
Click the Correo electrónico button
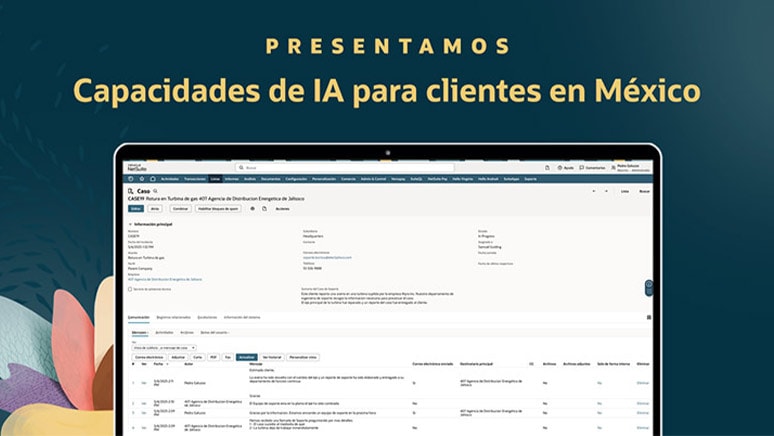149,357
